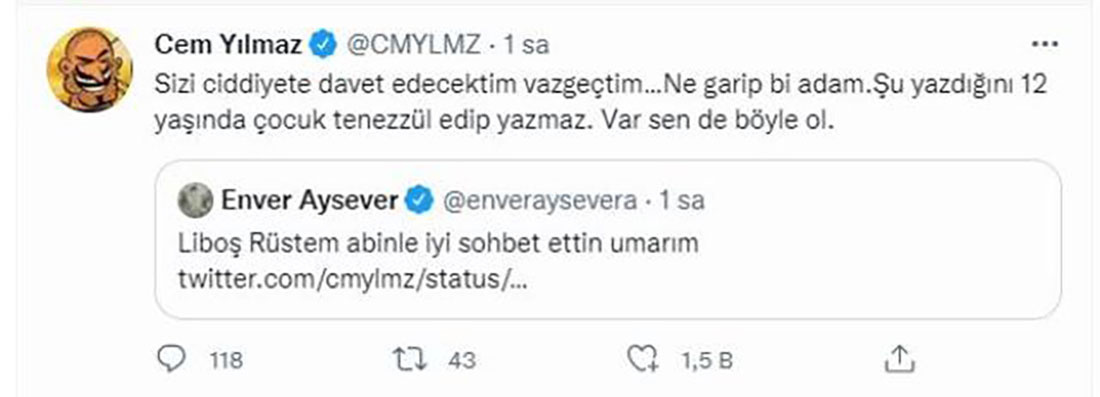Open the Cem Yılmaz display name
This screenshot has width=1100, height=397.
(229, 46)
